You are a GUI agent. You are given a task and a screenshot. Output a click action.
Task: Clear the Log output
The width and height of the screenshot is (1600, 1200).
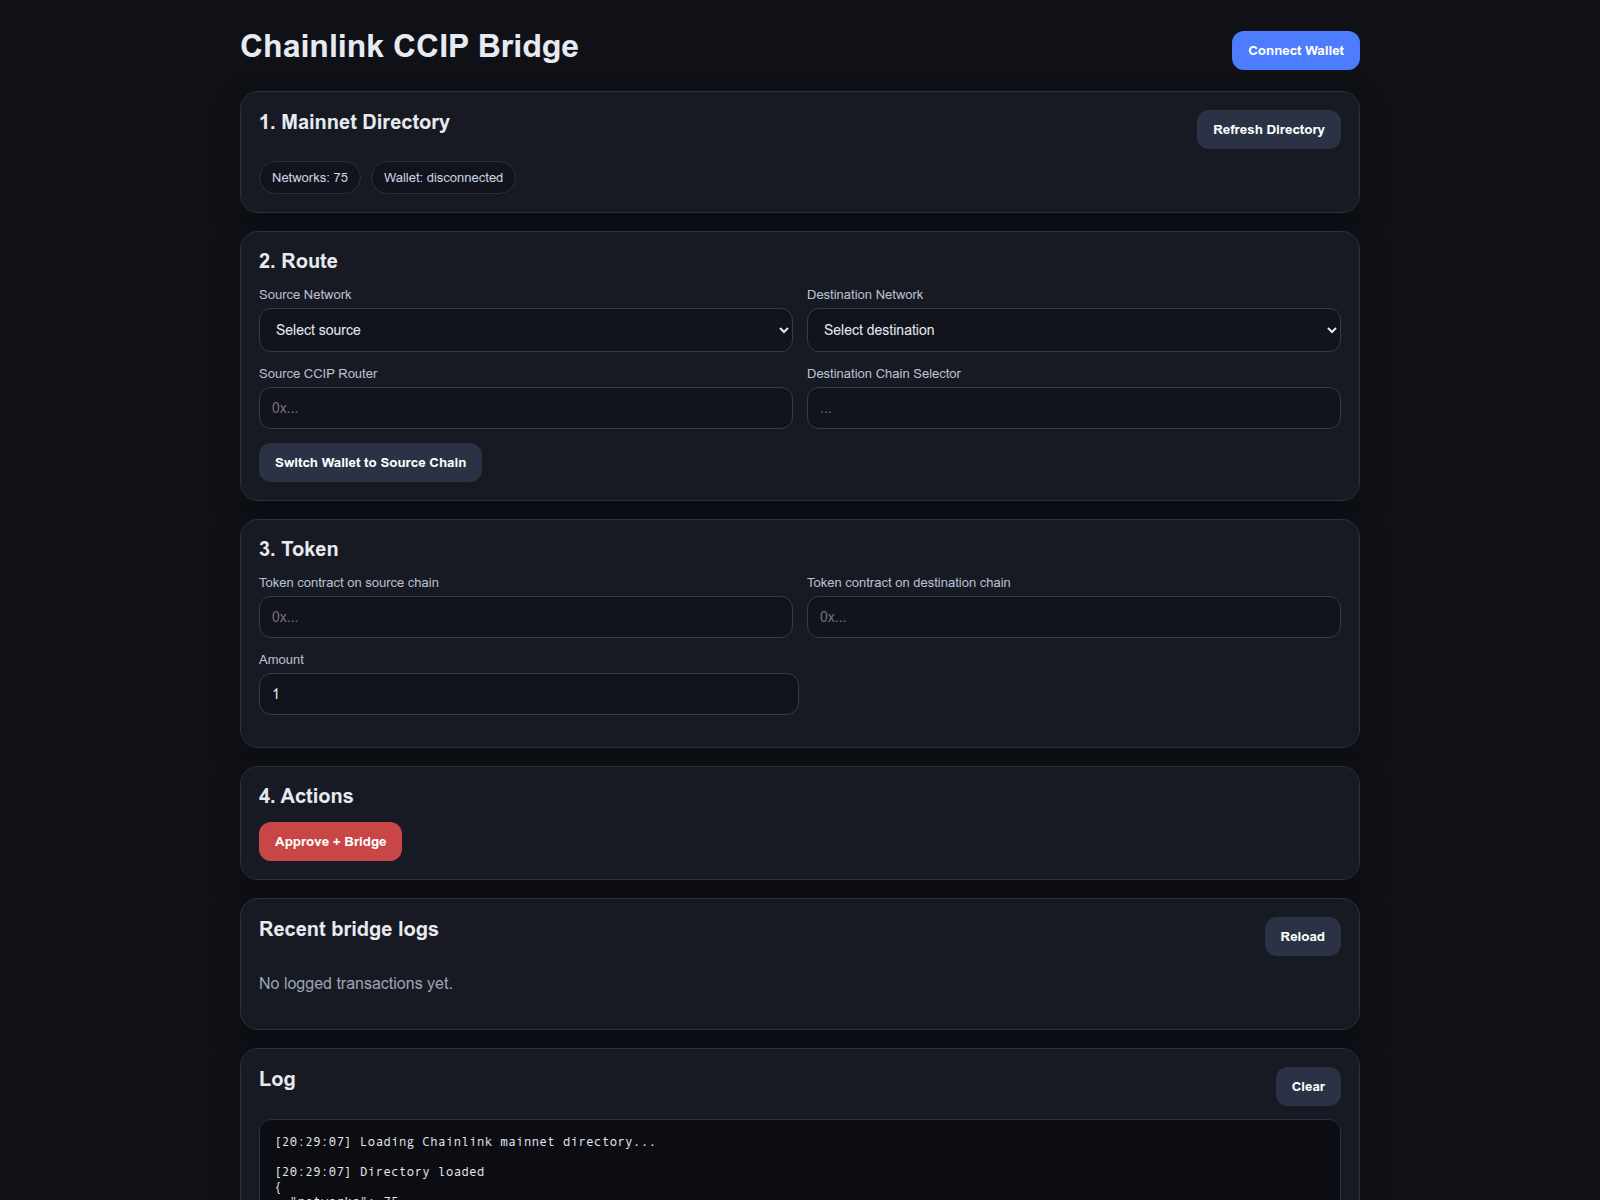click(1308, 1086)
